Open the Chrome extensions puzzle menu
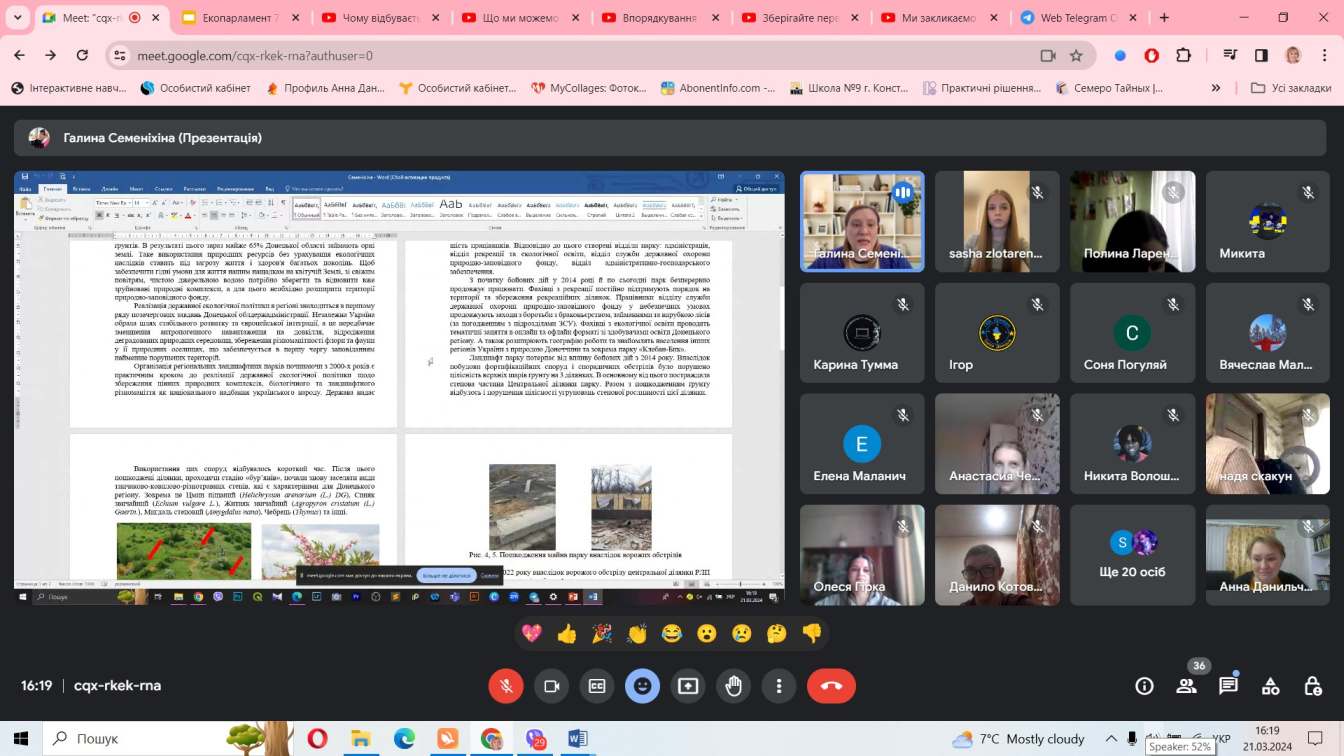The image size is (1344, 756). 1184,56
